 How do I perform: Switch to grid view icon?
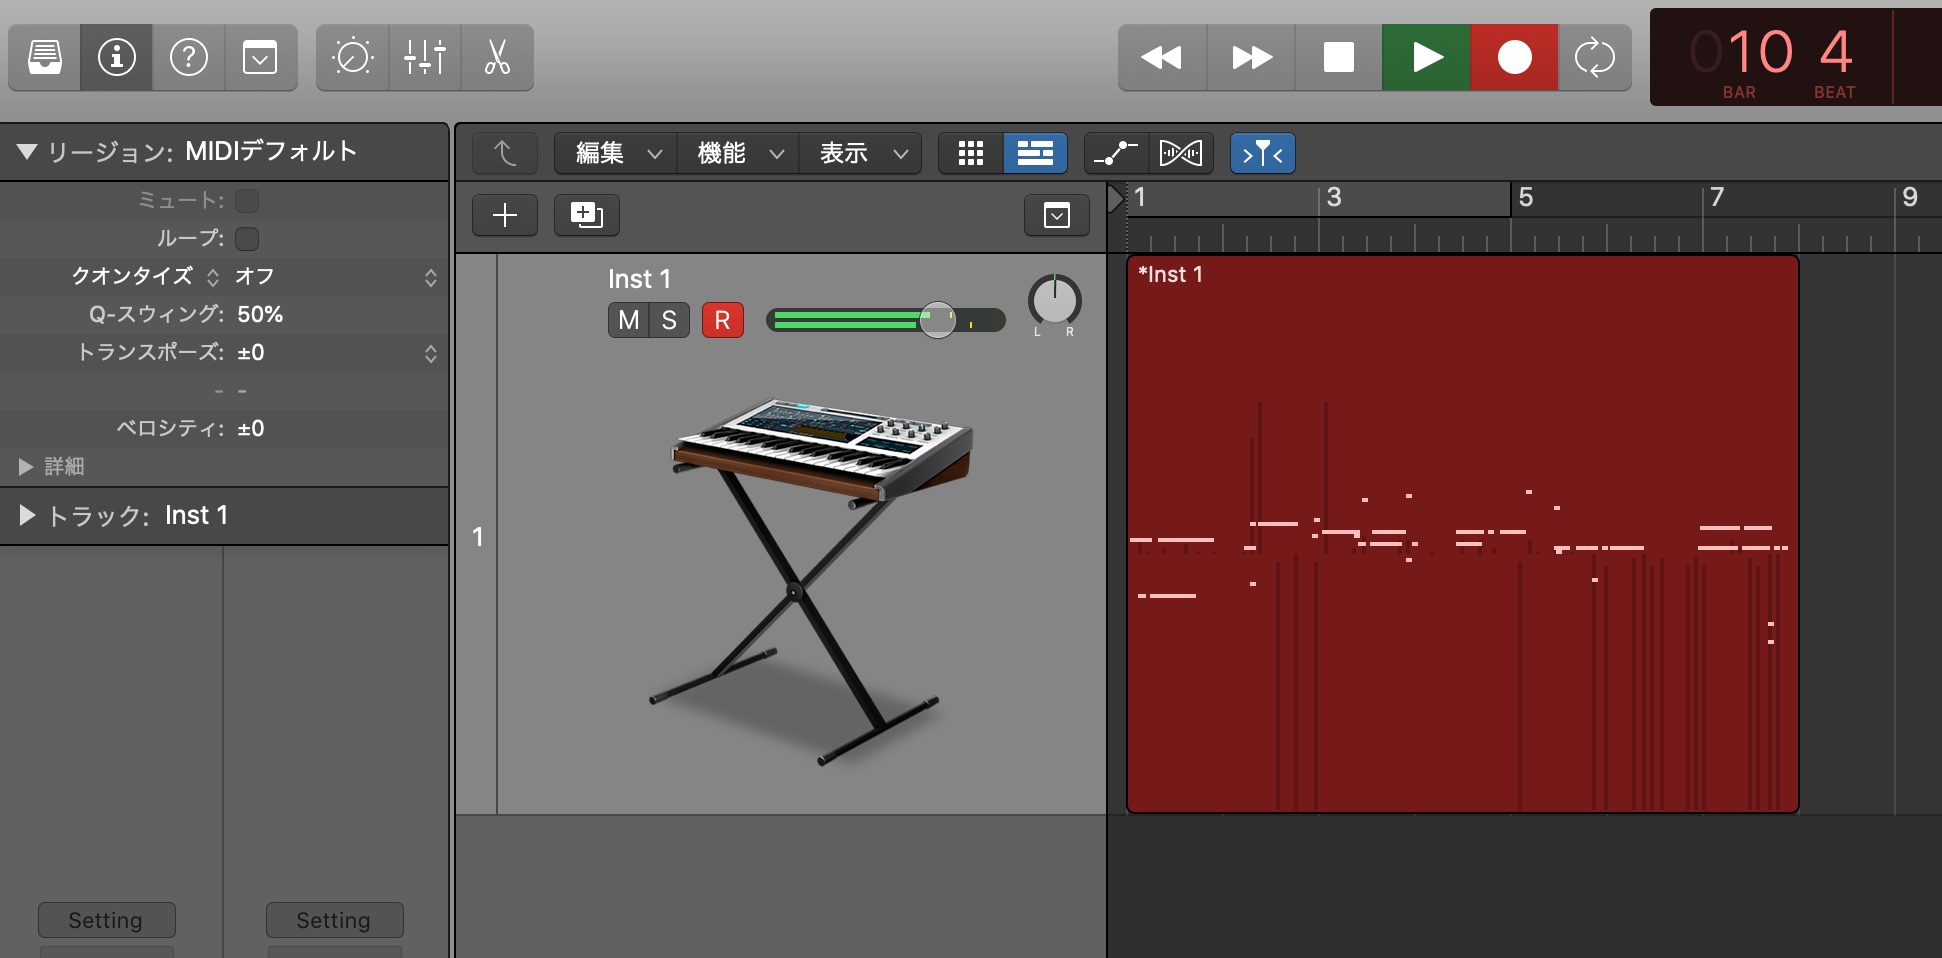tap(971, 153)
